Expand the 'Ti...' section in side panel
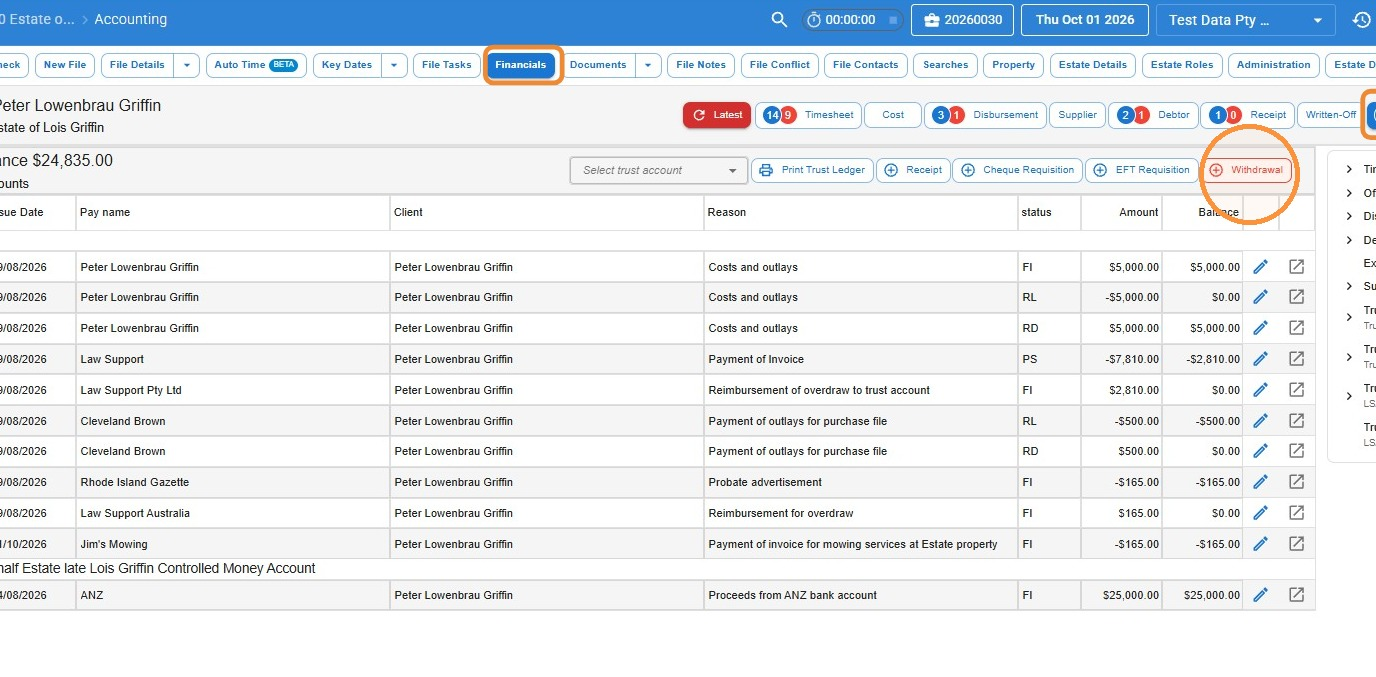This screenshot has height=677, width=1376. [1349, 169]
